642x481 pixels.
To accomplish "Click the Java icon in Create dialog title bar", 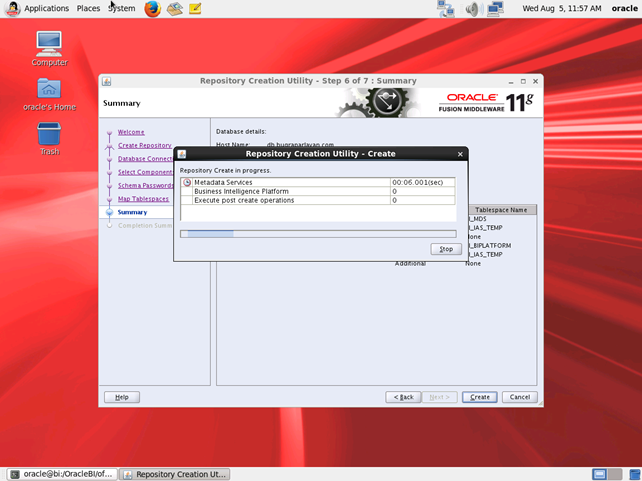I will click(x=182, y=154).
